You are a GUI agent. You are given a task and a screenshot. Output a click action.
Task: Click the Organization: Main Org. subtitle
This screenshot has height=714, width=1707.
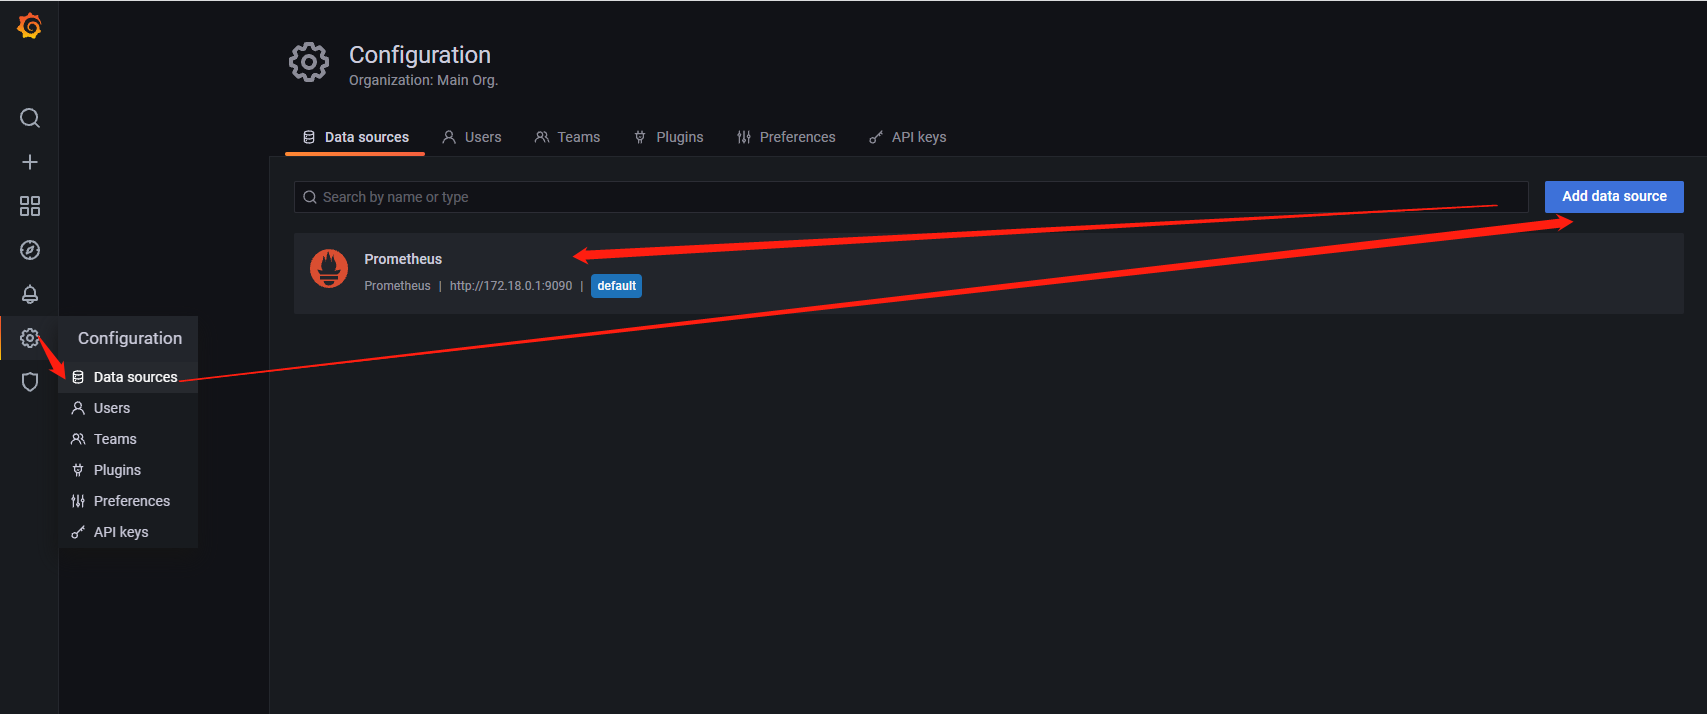[x=423, y=80]
